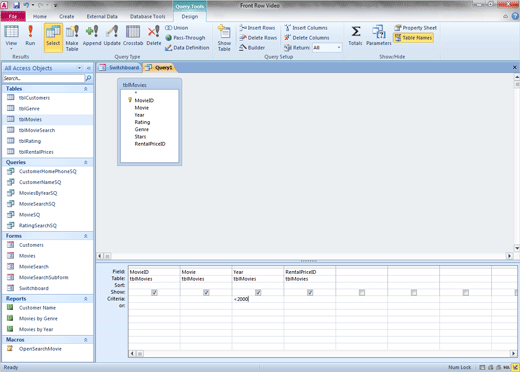The height and width of the screenshot is (372, 520).
Task: Open the Parameters dialog
Action: 379,35
